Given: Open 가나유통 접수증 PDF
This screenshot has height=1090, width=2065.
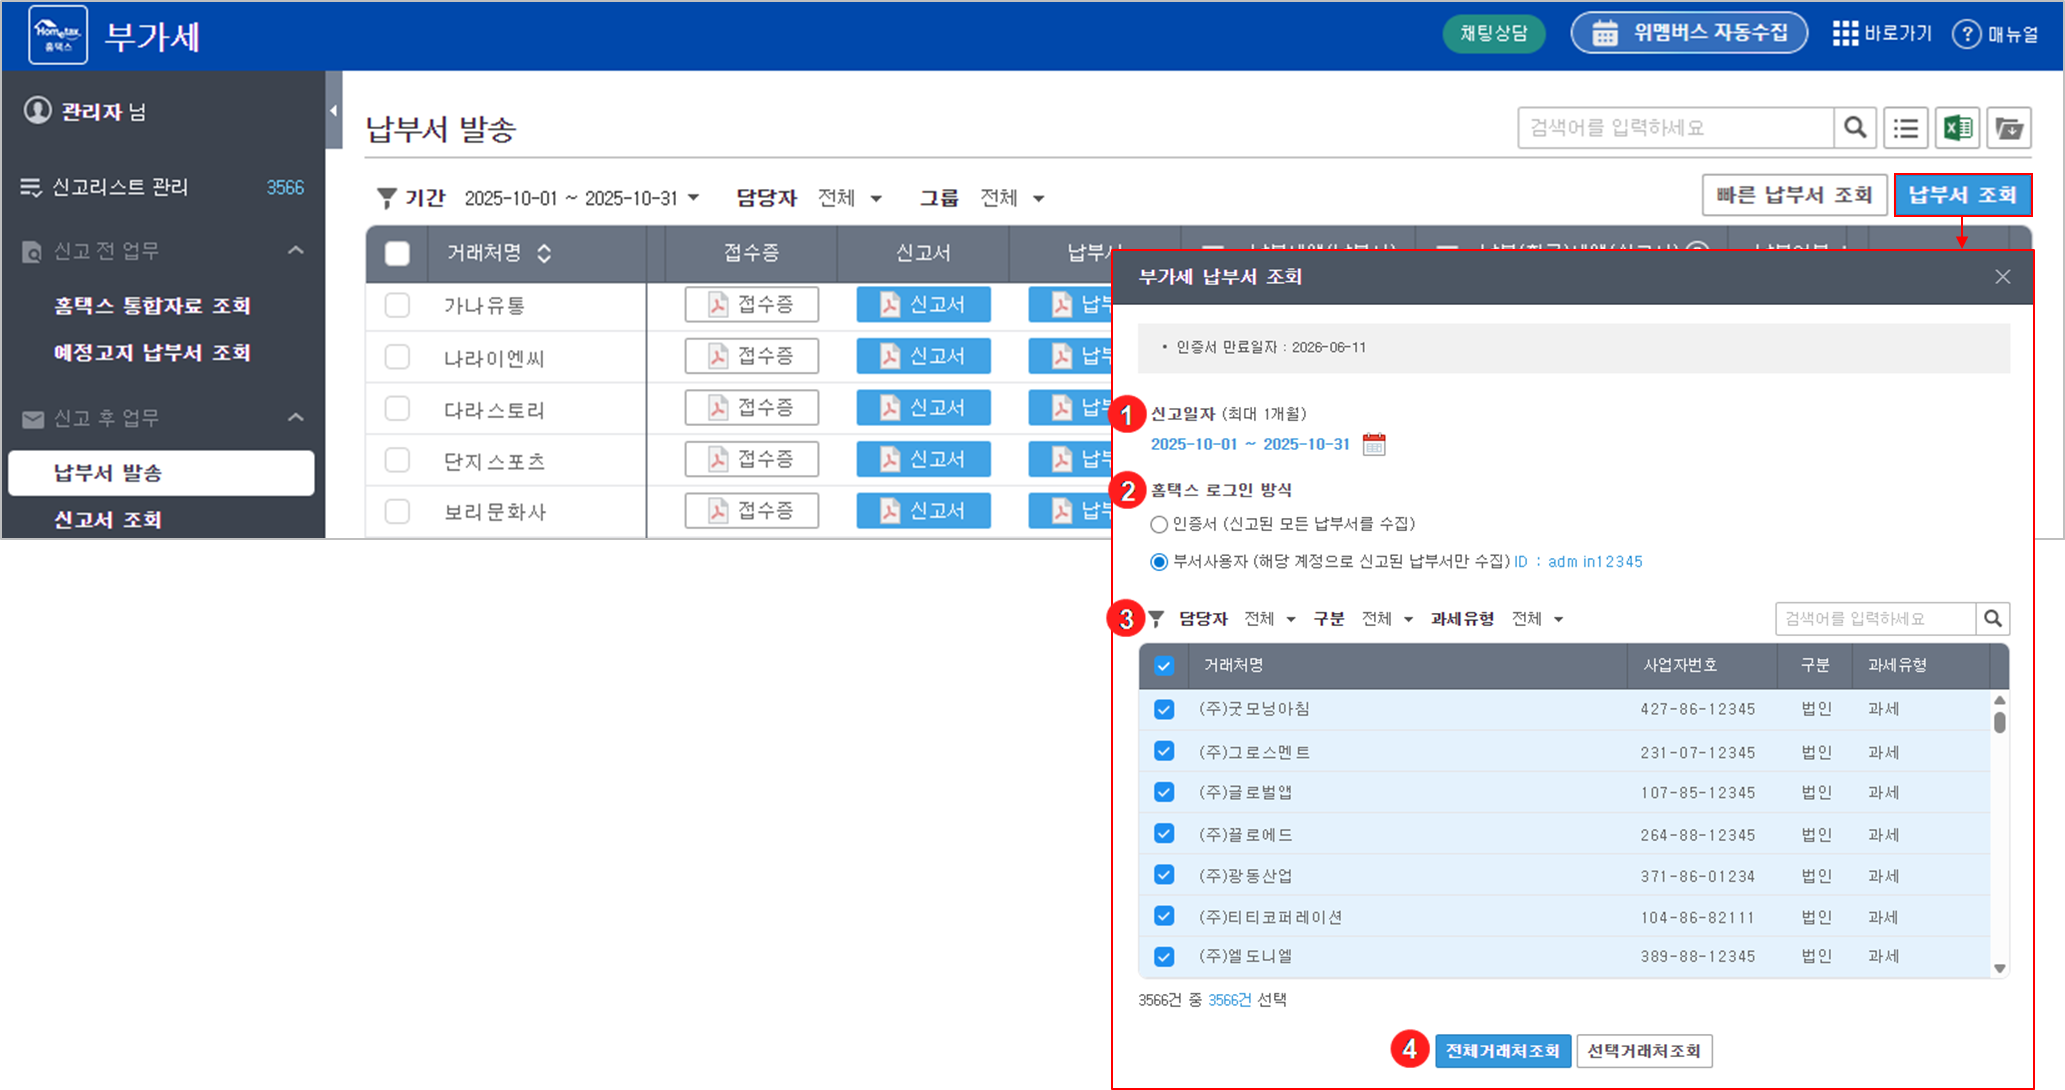Looking at the screenshot, I should coord(752,304).
